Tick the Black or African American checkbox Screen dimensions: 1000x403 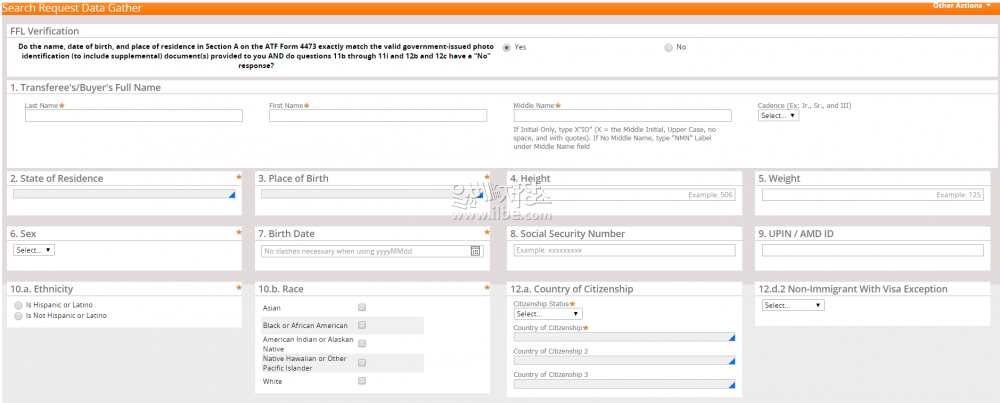tap(362, 325)
